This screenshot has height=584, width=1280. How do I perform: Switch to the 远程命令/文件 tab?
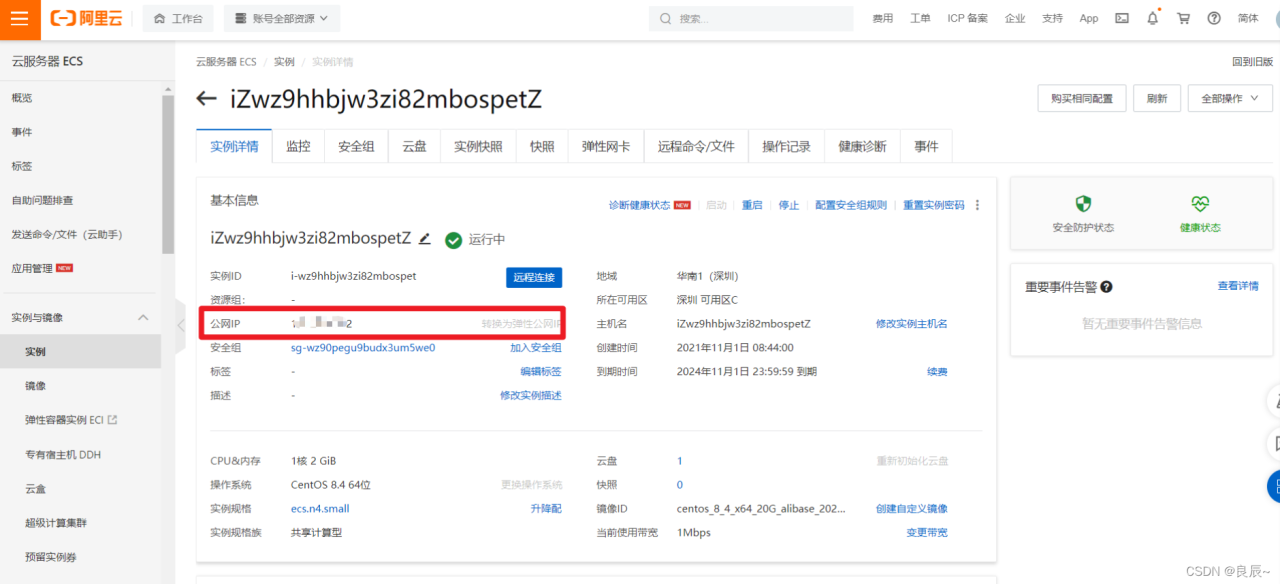(696, 146)
